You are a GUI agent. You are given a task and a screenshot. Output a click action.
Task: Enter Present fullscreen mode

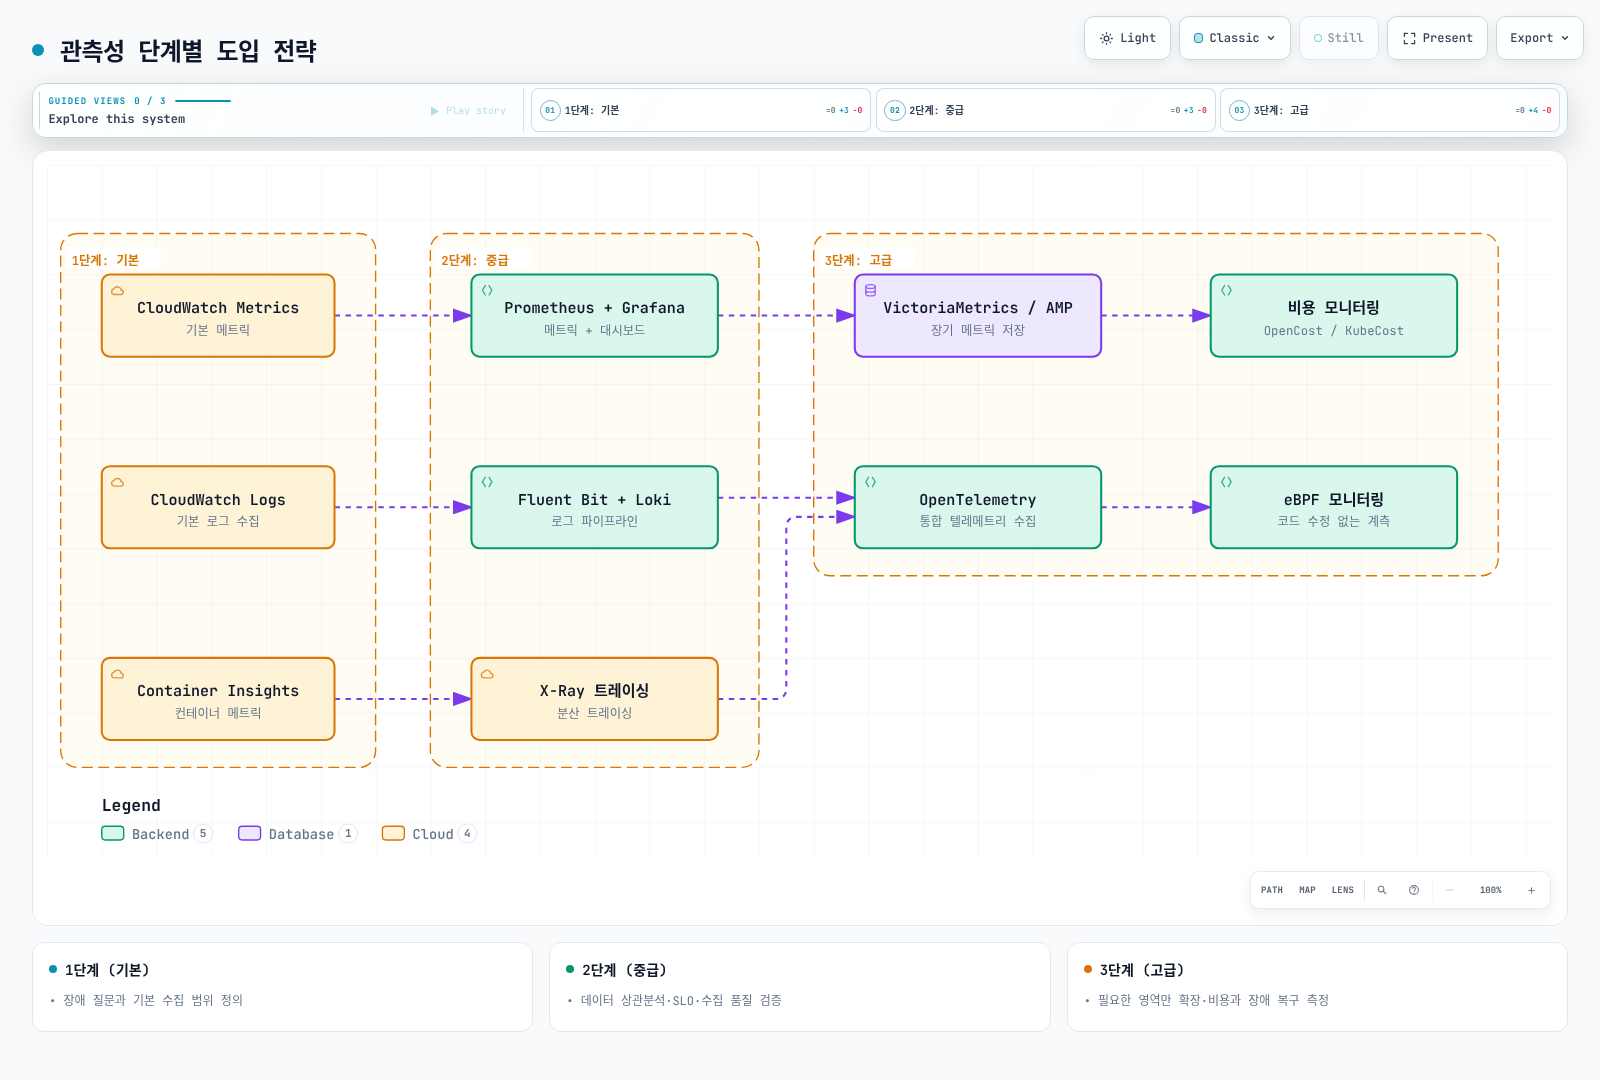(1437, 38)
